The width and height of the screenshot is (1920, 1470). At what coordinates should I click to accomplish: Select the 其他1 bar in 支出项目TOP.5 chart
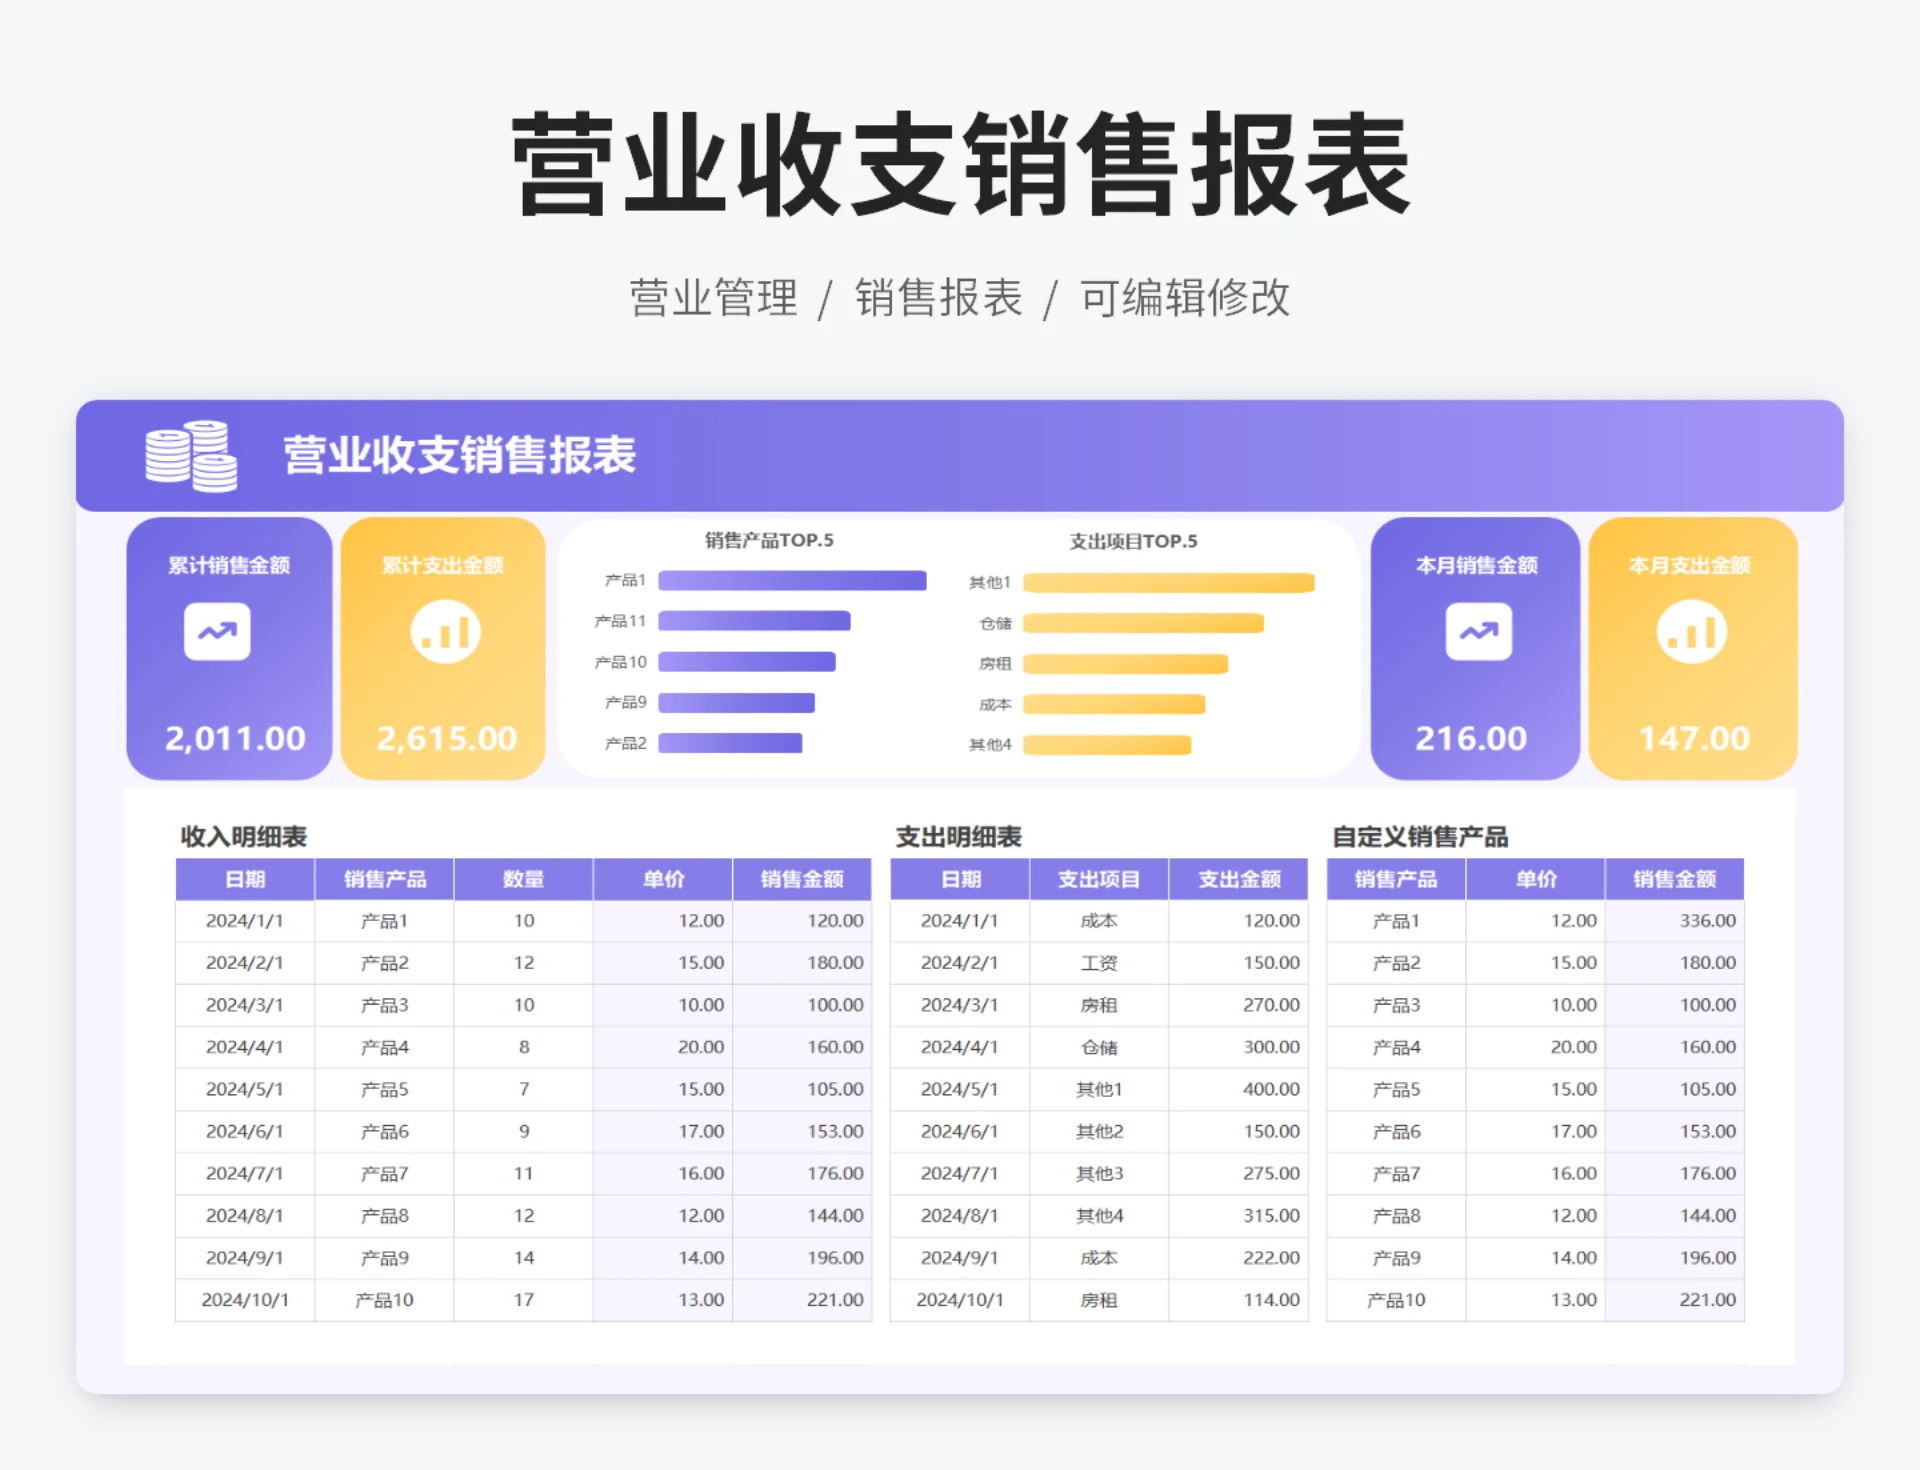click(x=1170, y=580)
